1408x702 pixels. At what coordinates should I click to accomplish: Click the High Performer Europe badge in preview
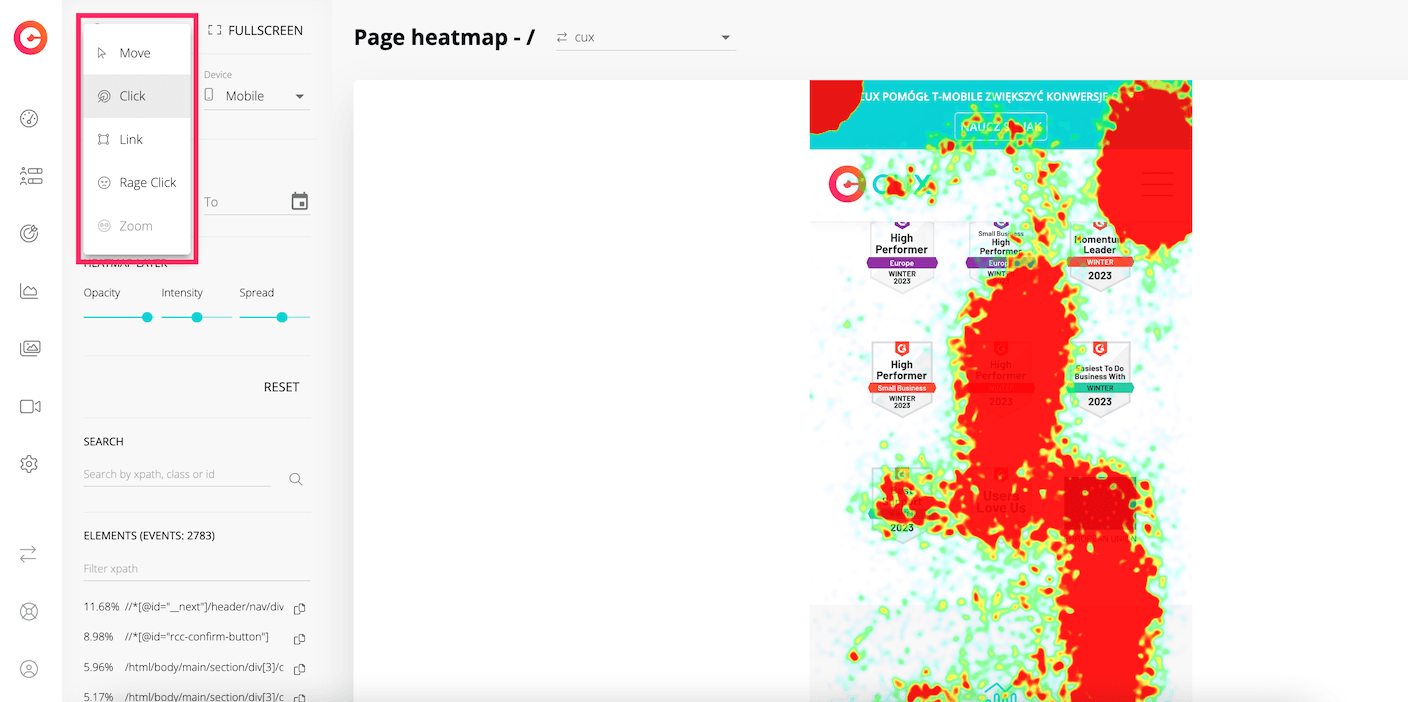click(902, 256)
